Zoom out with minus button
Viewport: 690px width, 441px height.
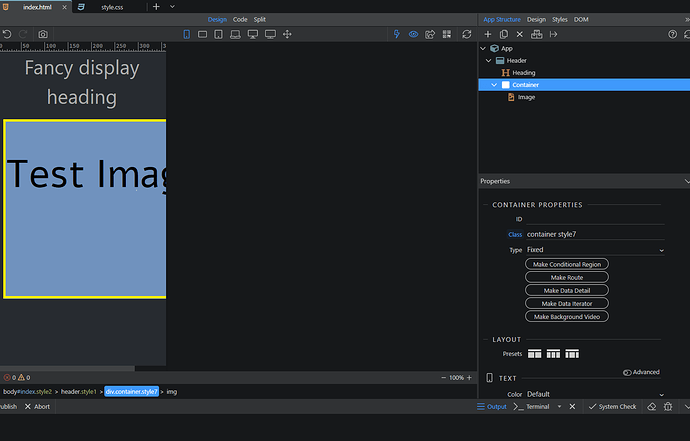point(444,378)
